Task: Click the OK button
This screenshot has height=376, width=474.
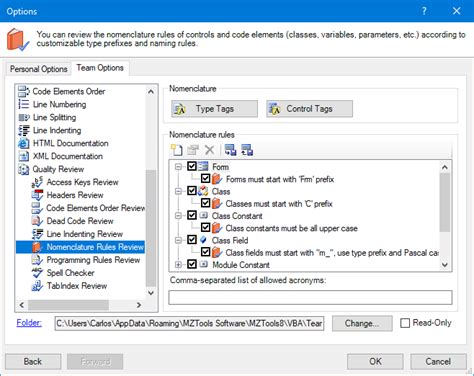Action: tap(375, 362)
